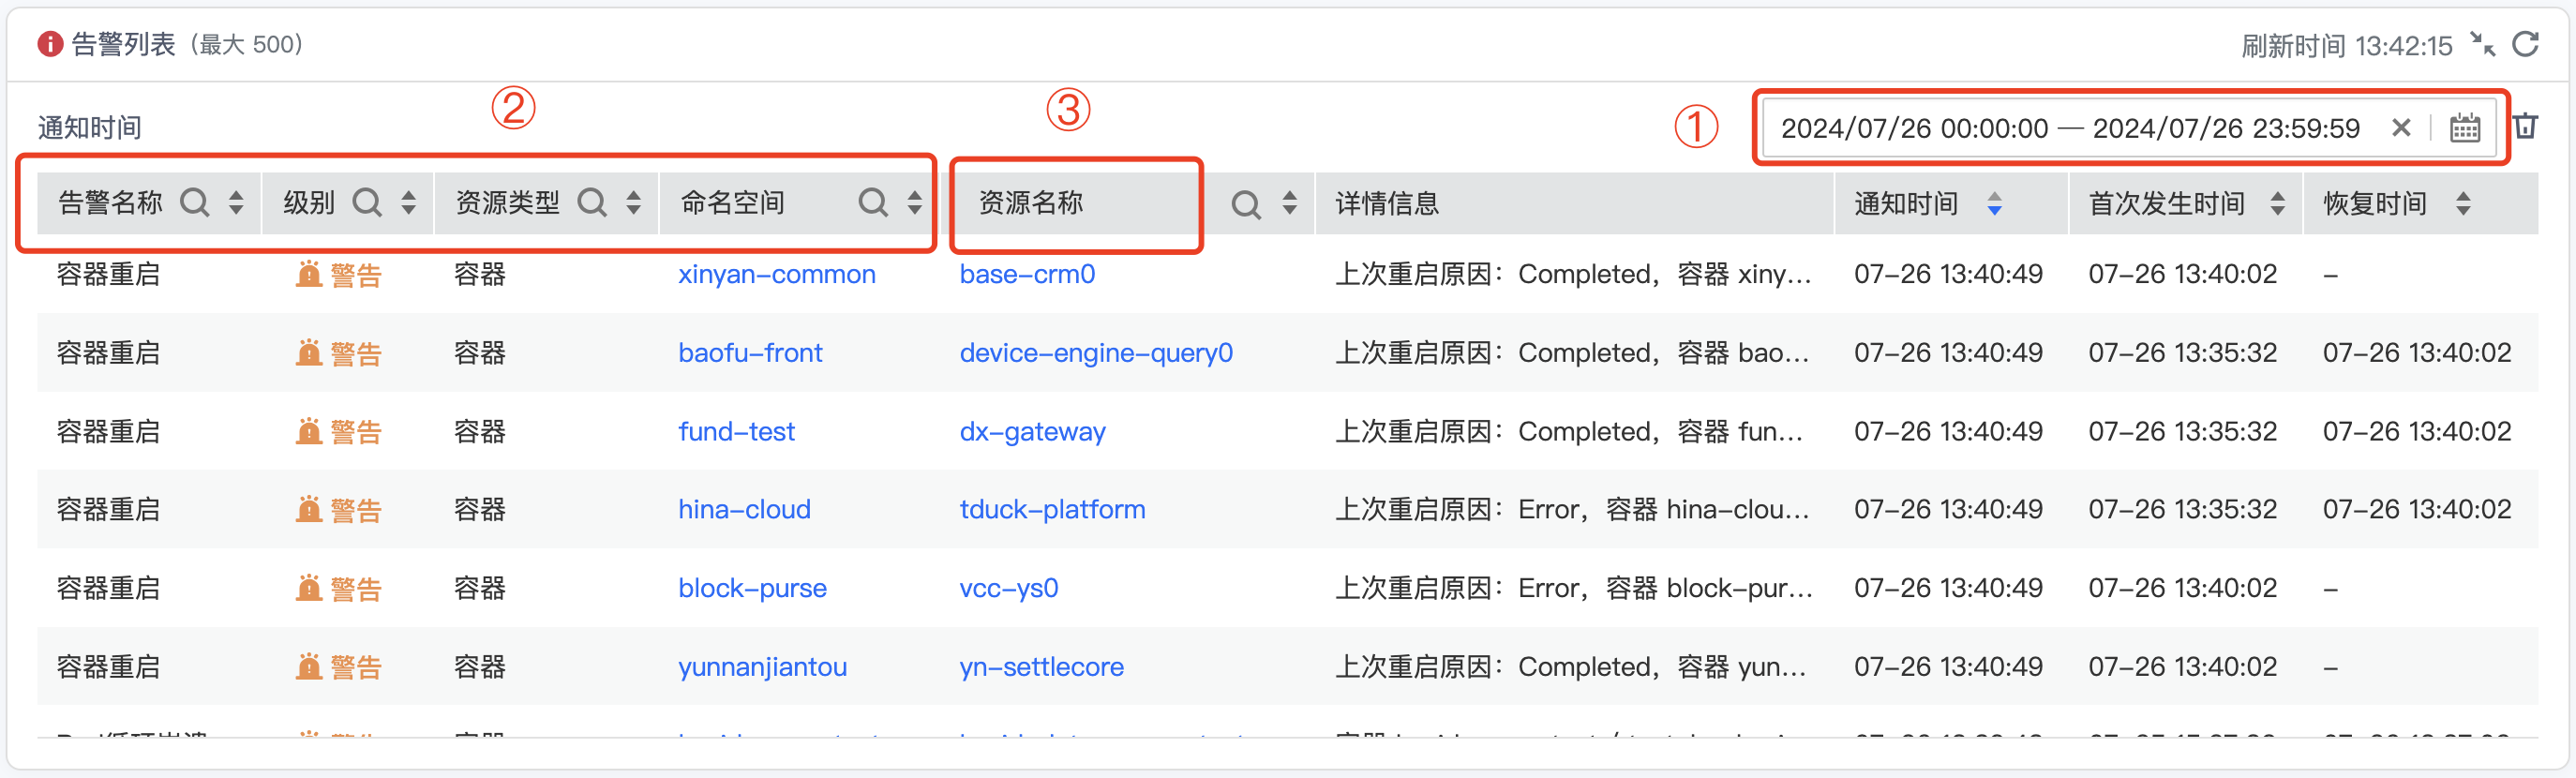Click the trash icon to clear filters
Image resolution: width=2576 pixels, height=778 pixels.
coord(2526,126)
